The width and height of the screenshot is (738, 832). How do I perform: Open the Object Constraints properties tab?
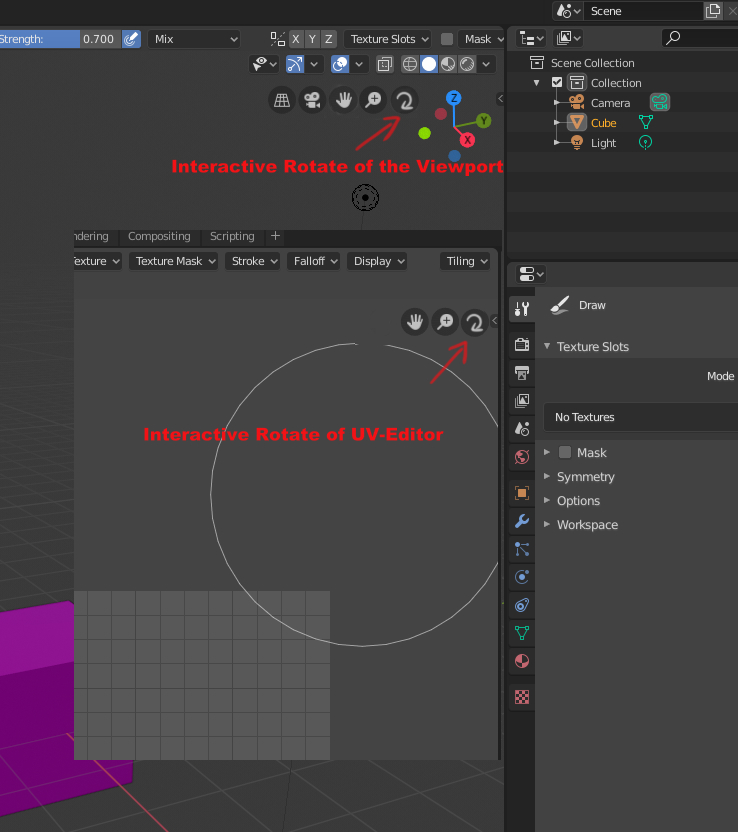(x=522, y=605)
